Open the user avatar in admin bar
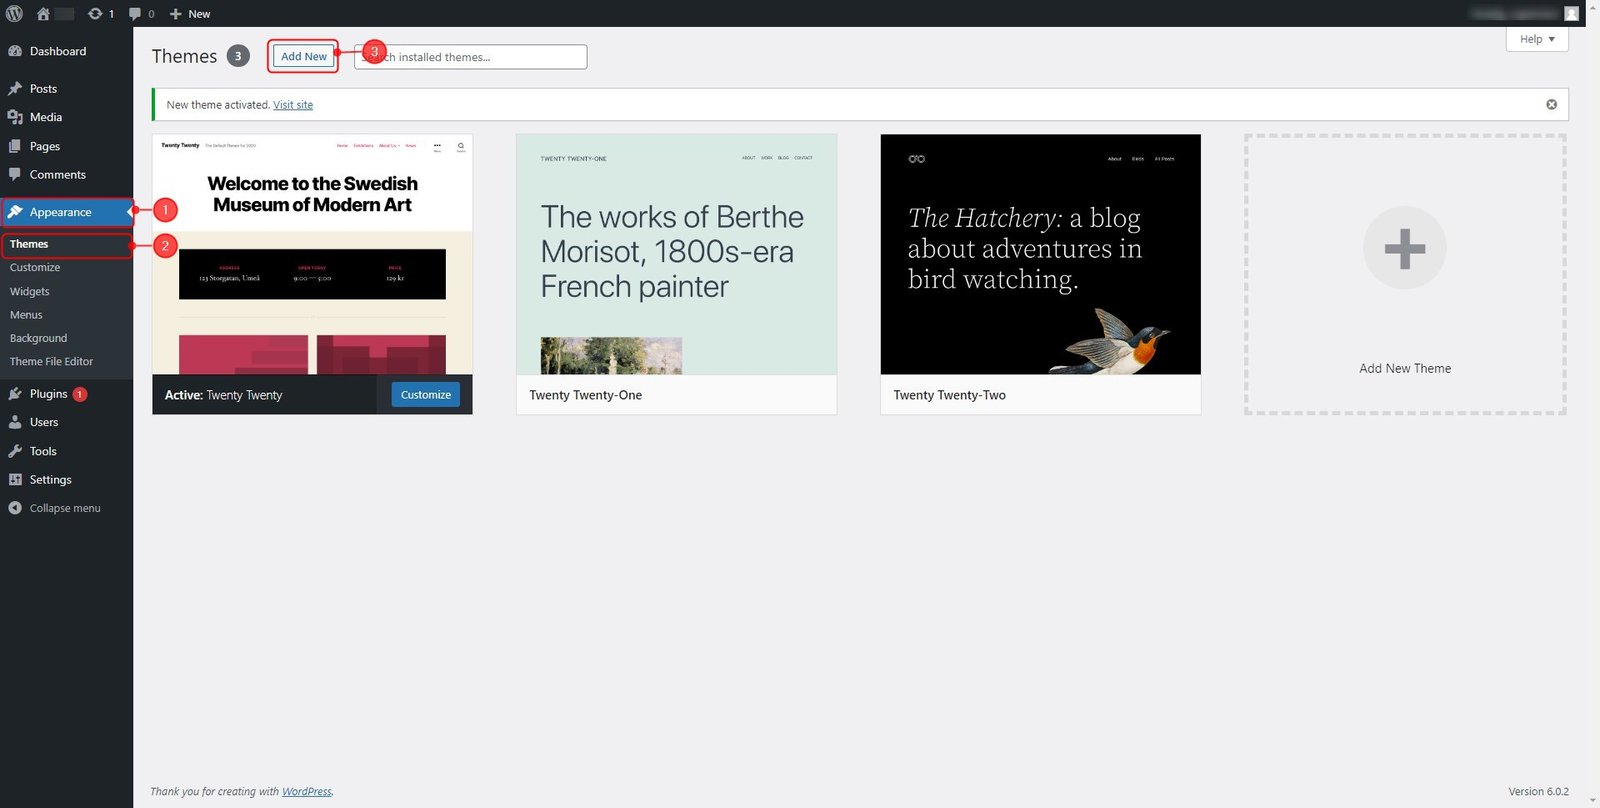Viewport: 1600px width, 808px height. (x=1571, y=14)
